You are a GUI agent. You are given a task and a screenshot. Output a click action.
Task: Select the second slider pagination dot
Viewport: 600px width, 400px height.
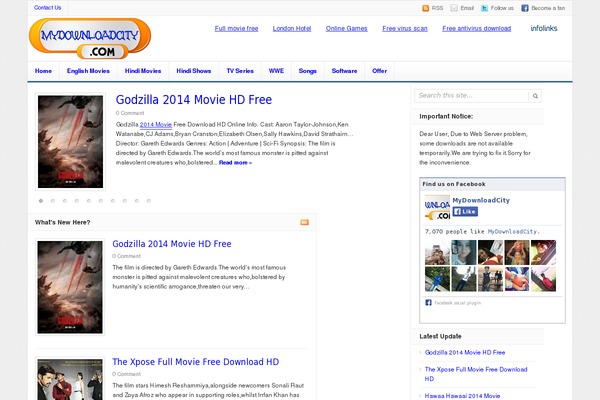click(53, 201)
